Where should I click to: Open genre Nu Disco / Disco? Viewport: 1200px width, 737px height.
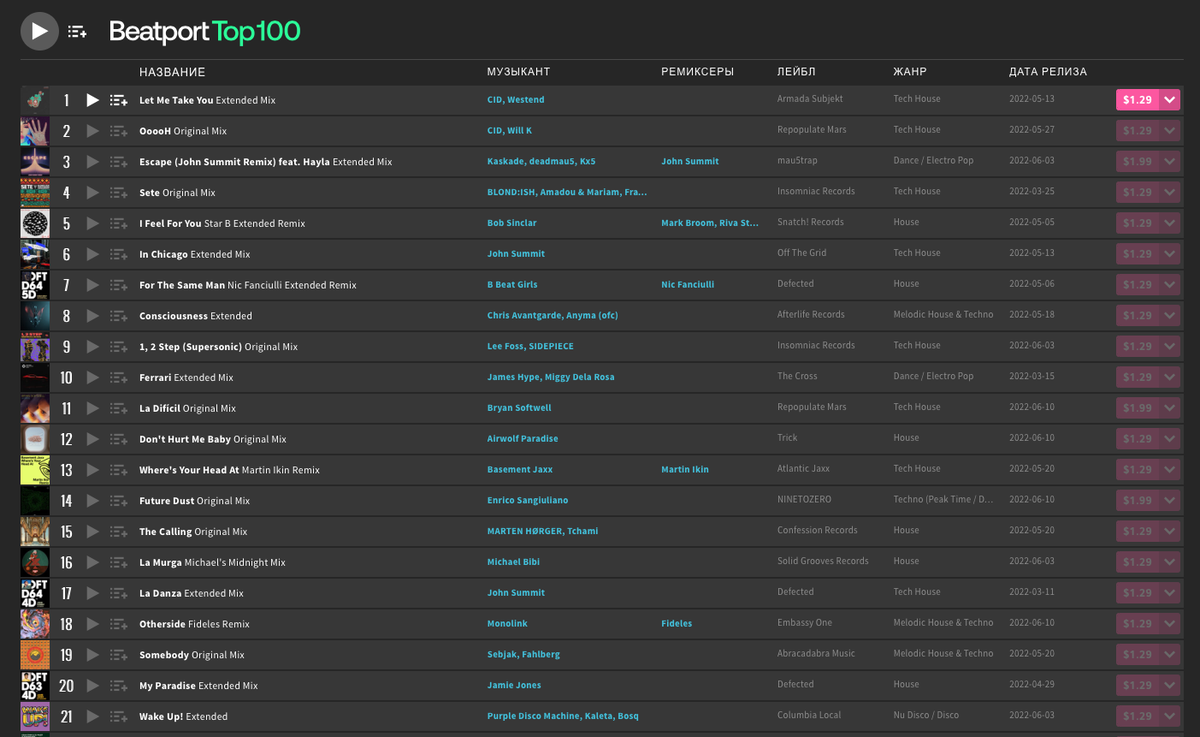pos(926,716)
